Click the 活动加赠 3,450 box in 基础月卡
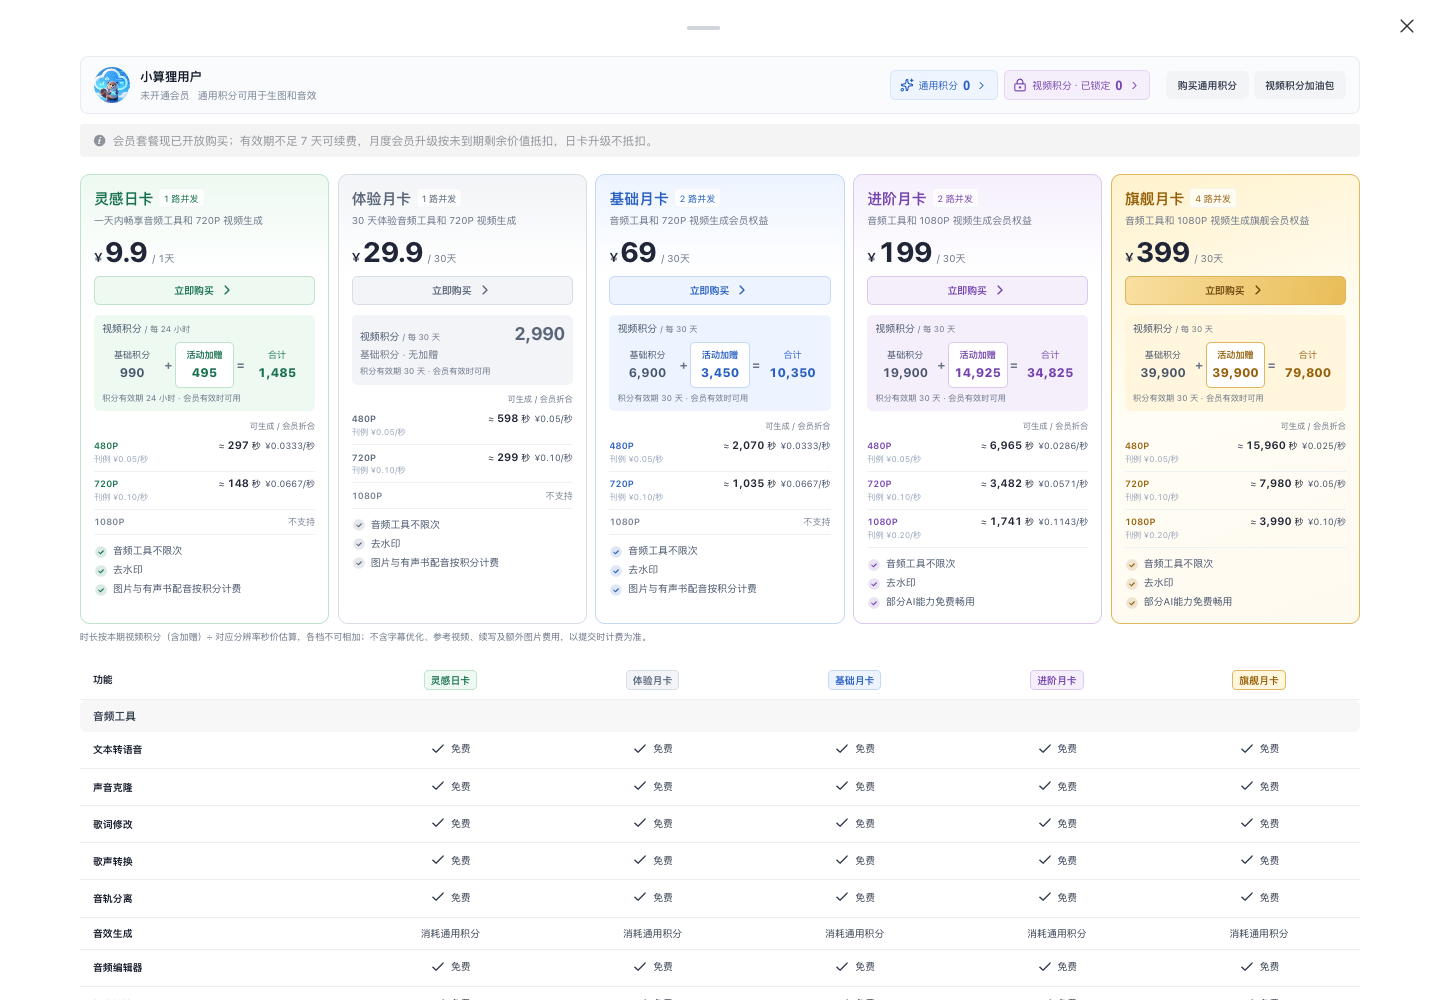 720,365
